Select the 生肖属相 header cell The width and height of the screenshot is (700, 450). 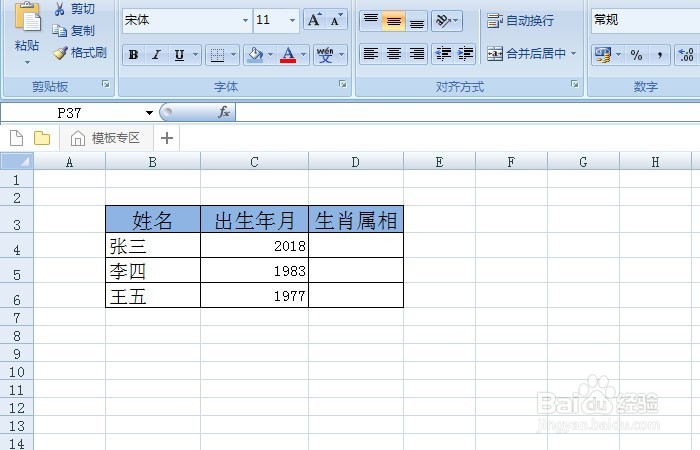tap(356, 220)
